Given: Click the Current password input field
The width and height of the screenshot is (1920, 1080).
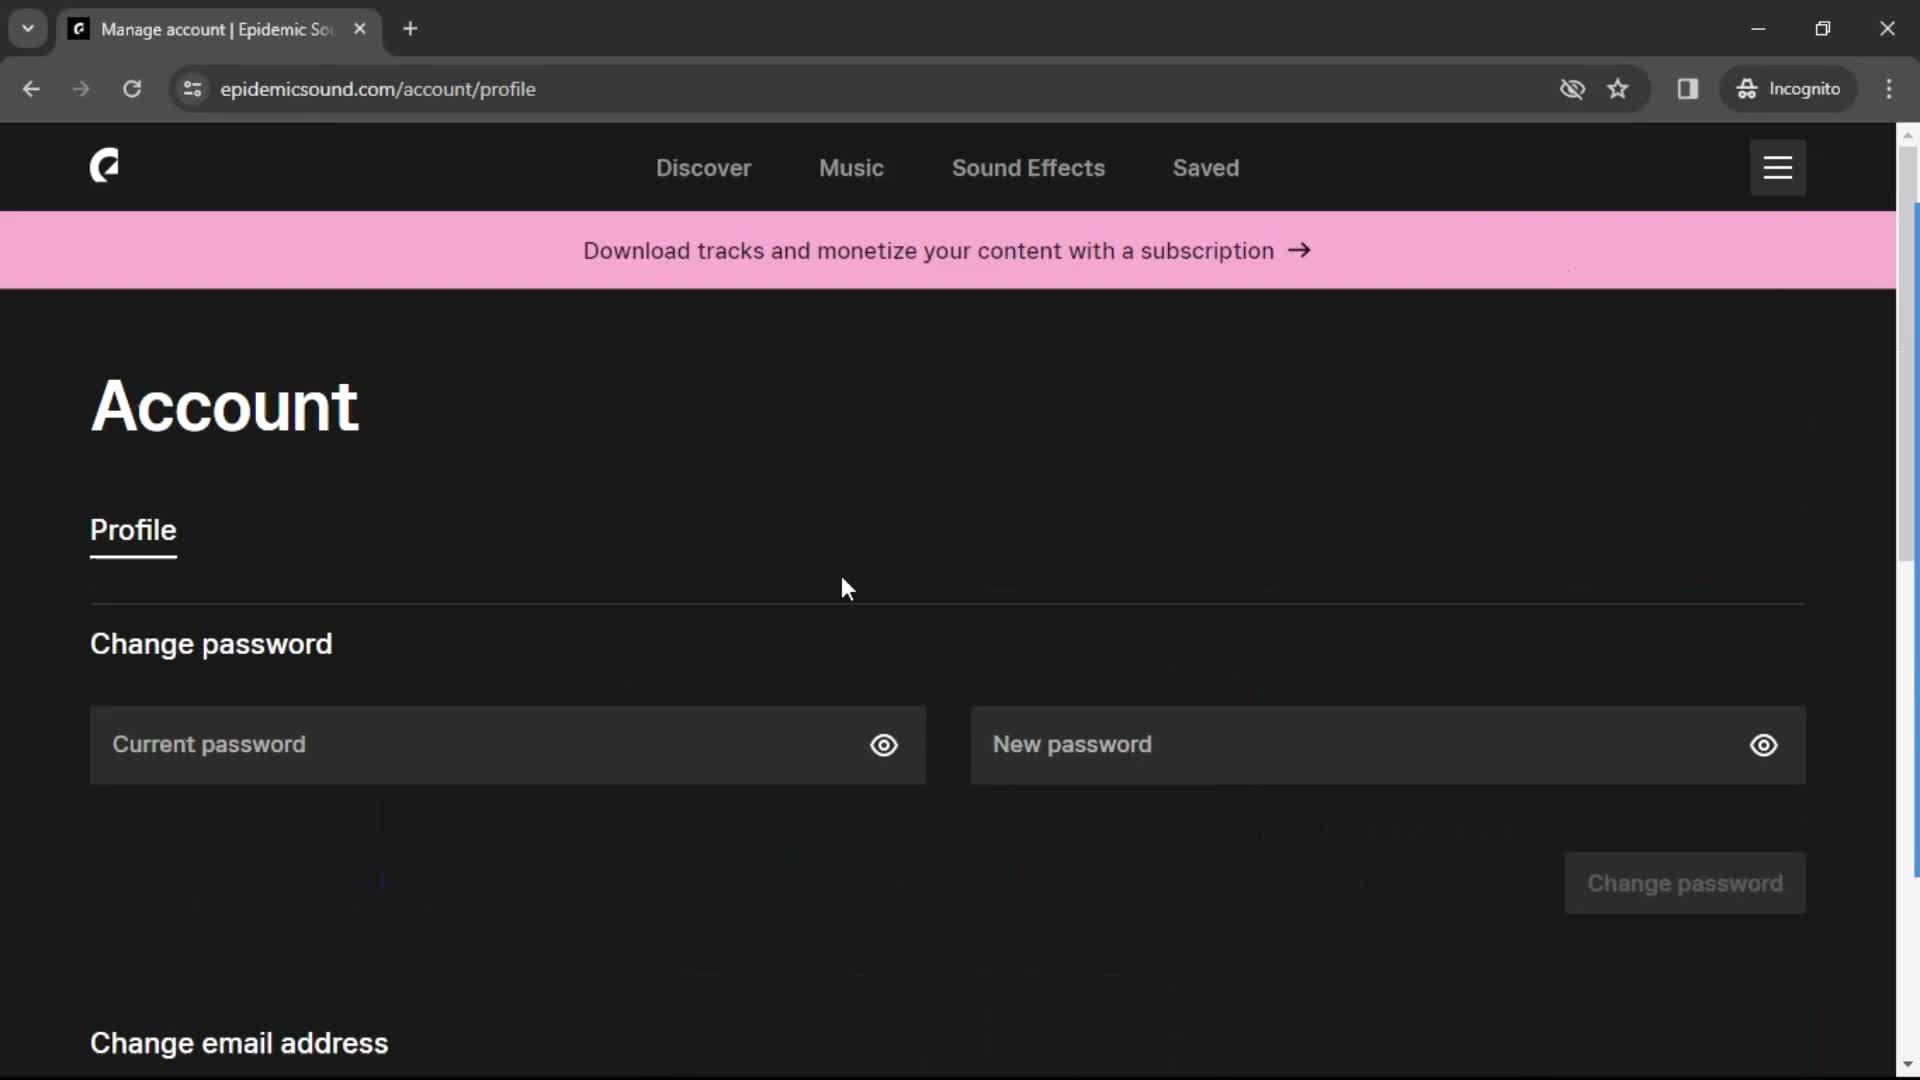Looking at the screenshot, I should [x=508, y=744].
